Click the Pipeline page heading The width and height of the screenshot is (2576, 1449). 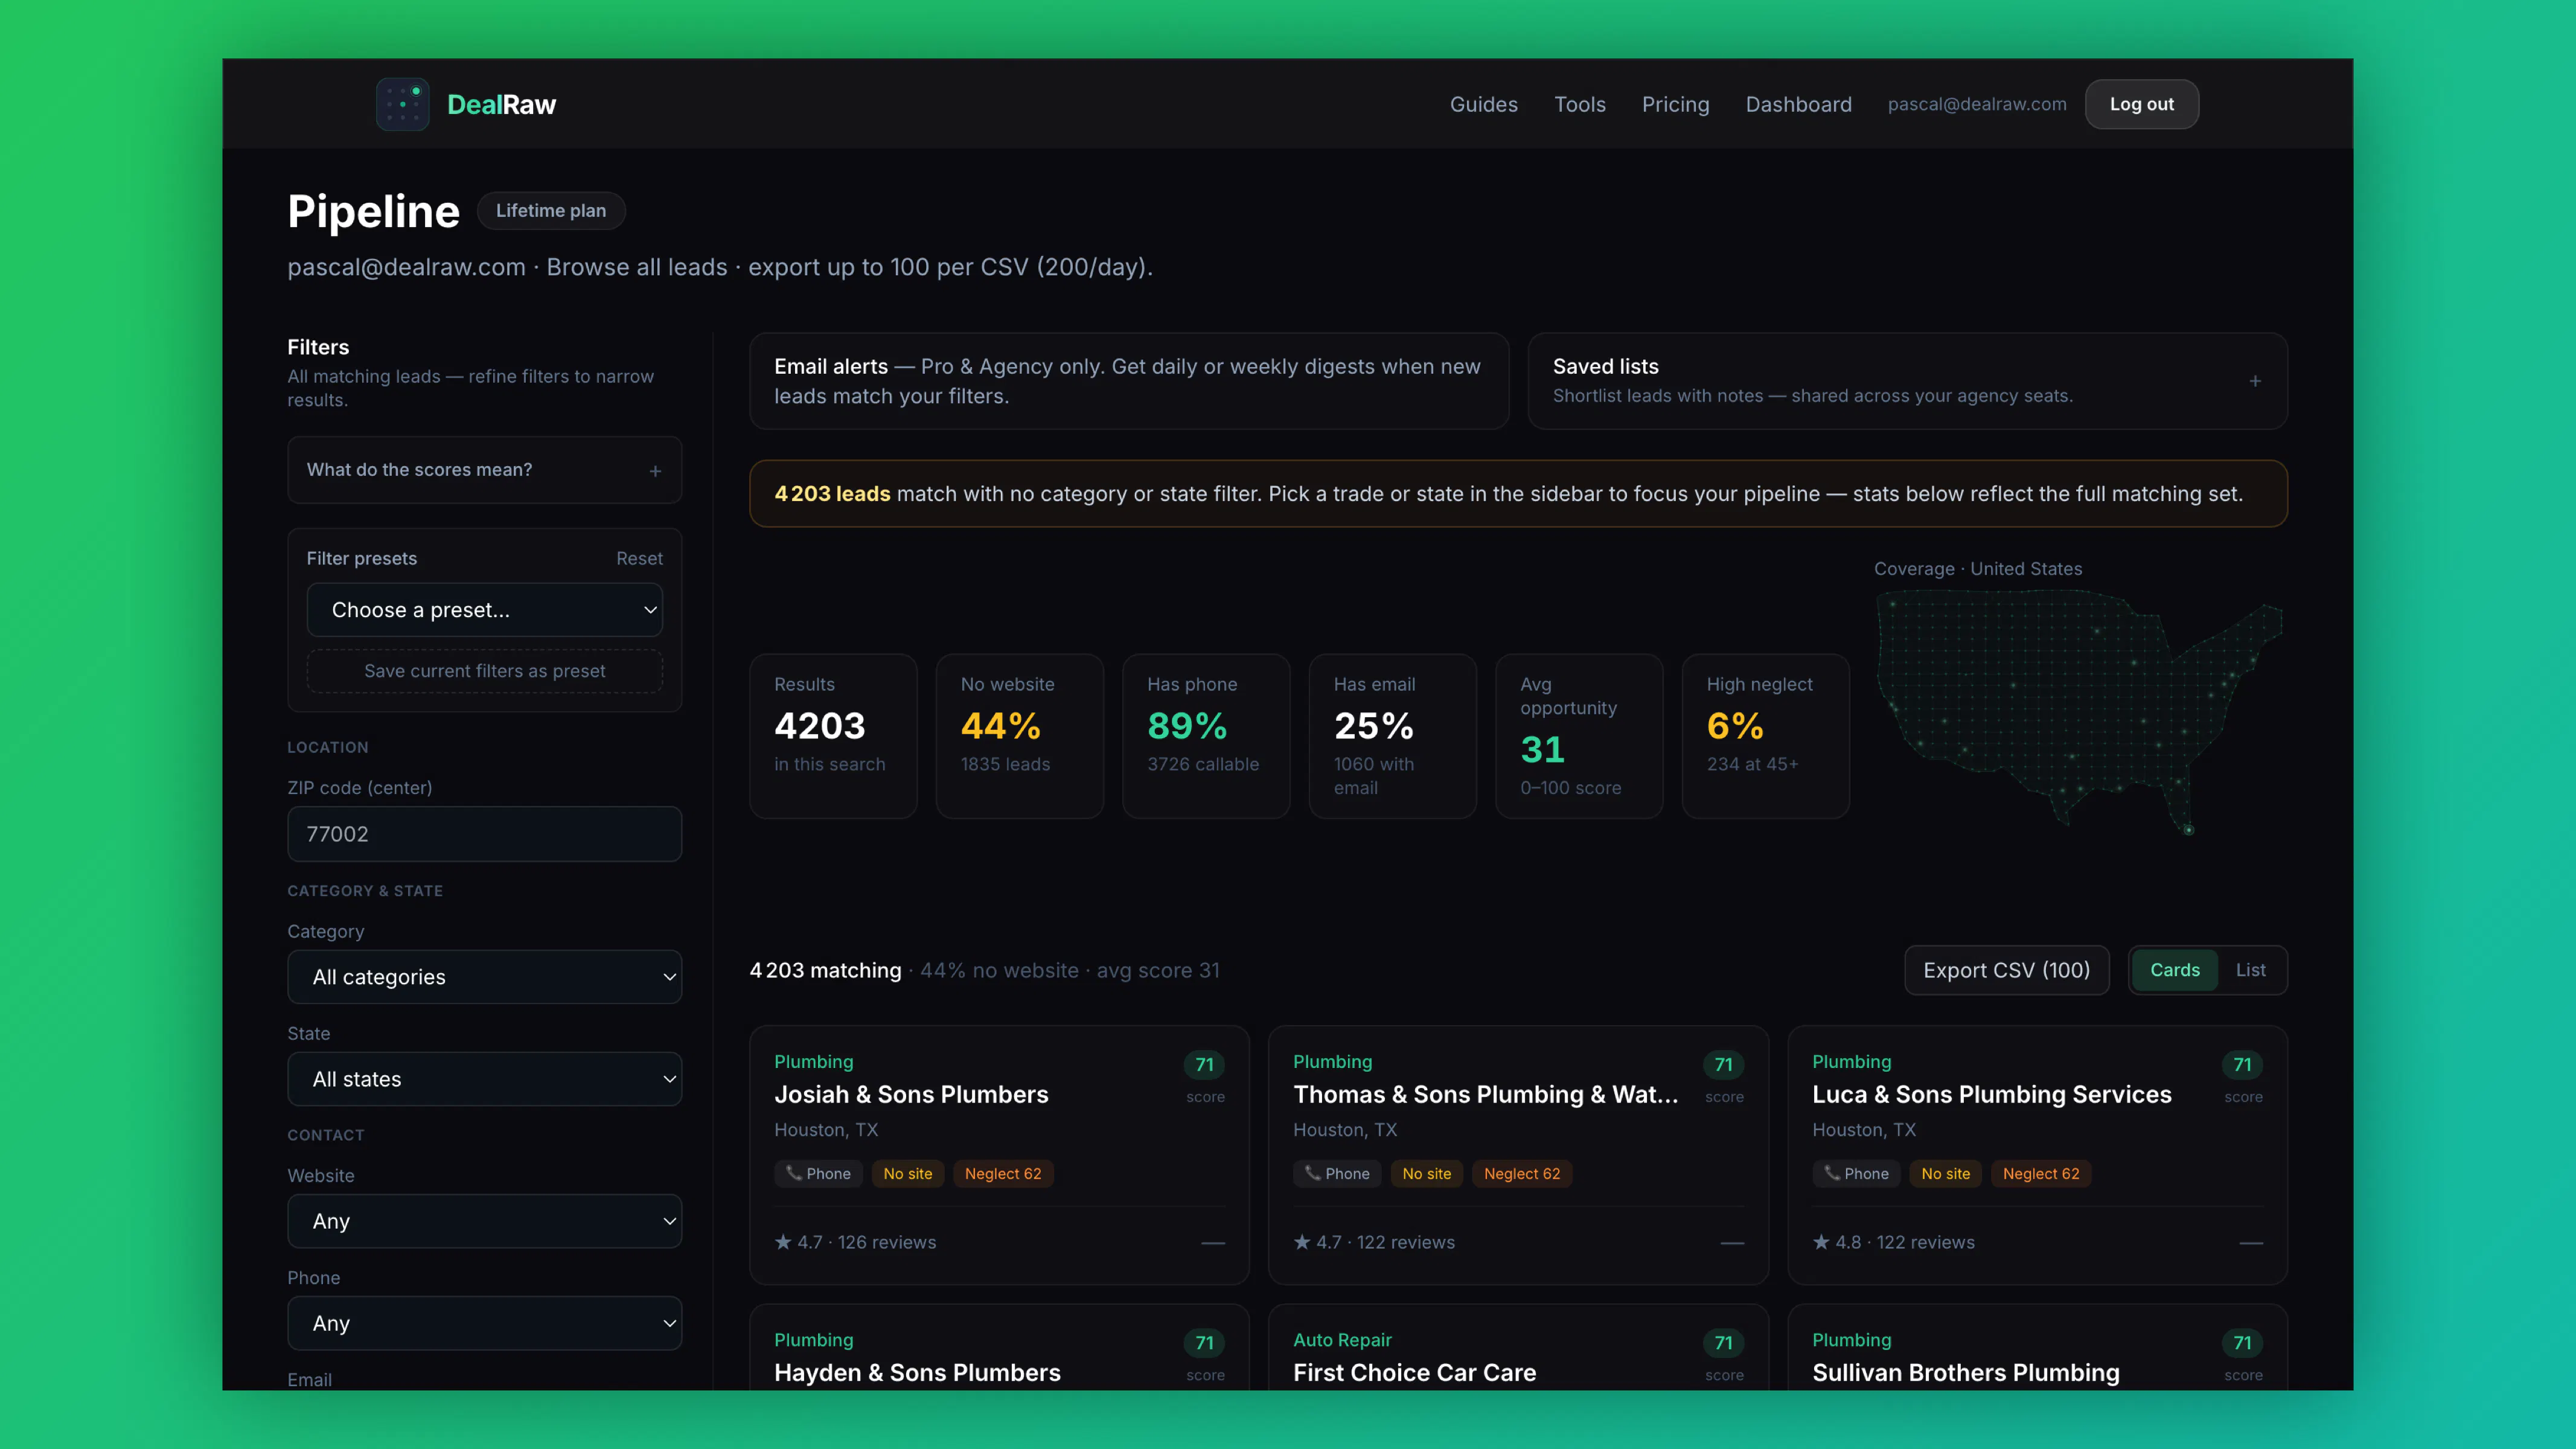[373, 212]
